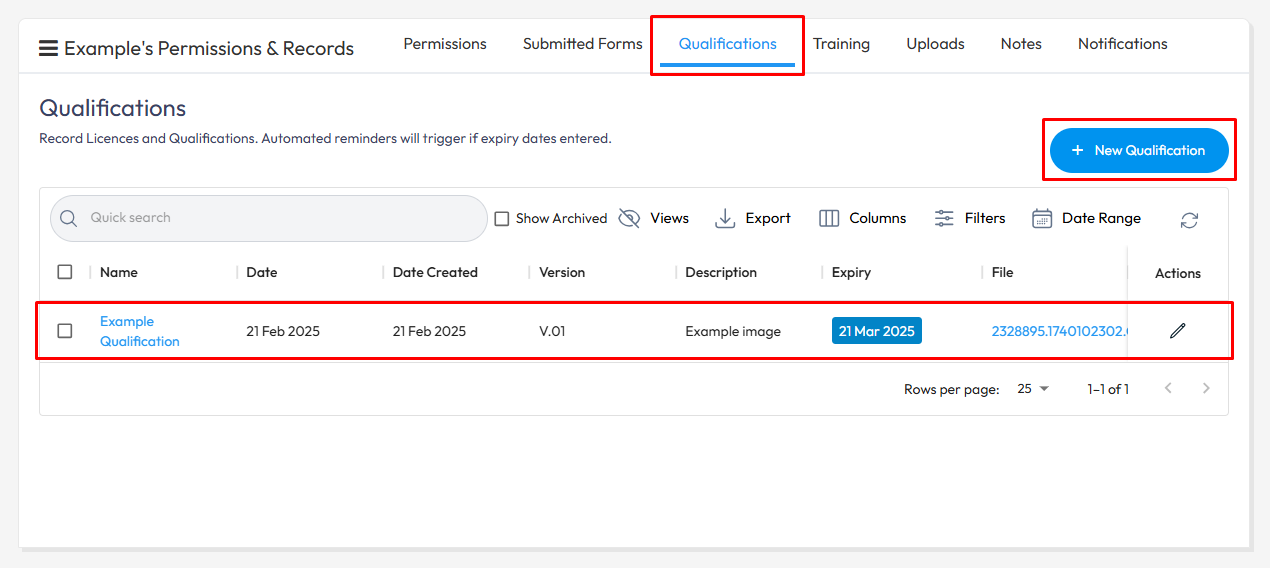Open the Rows per page dropdown
Viewport: 1270px width, 568px height.
1034,388
